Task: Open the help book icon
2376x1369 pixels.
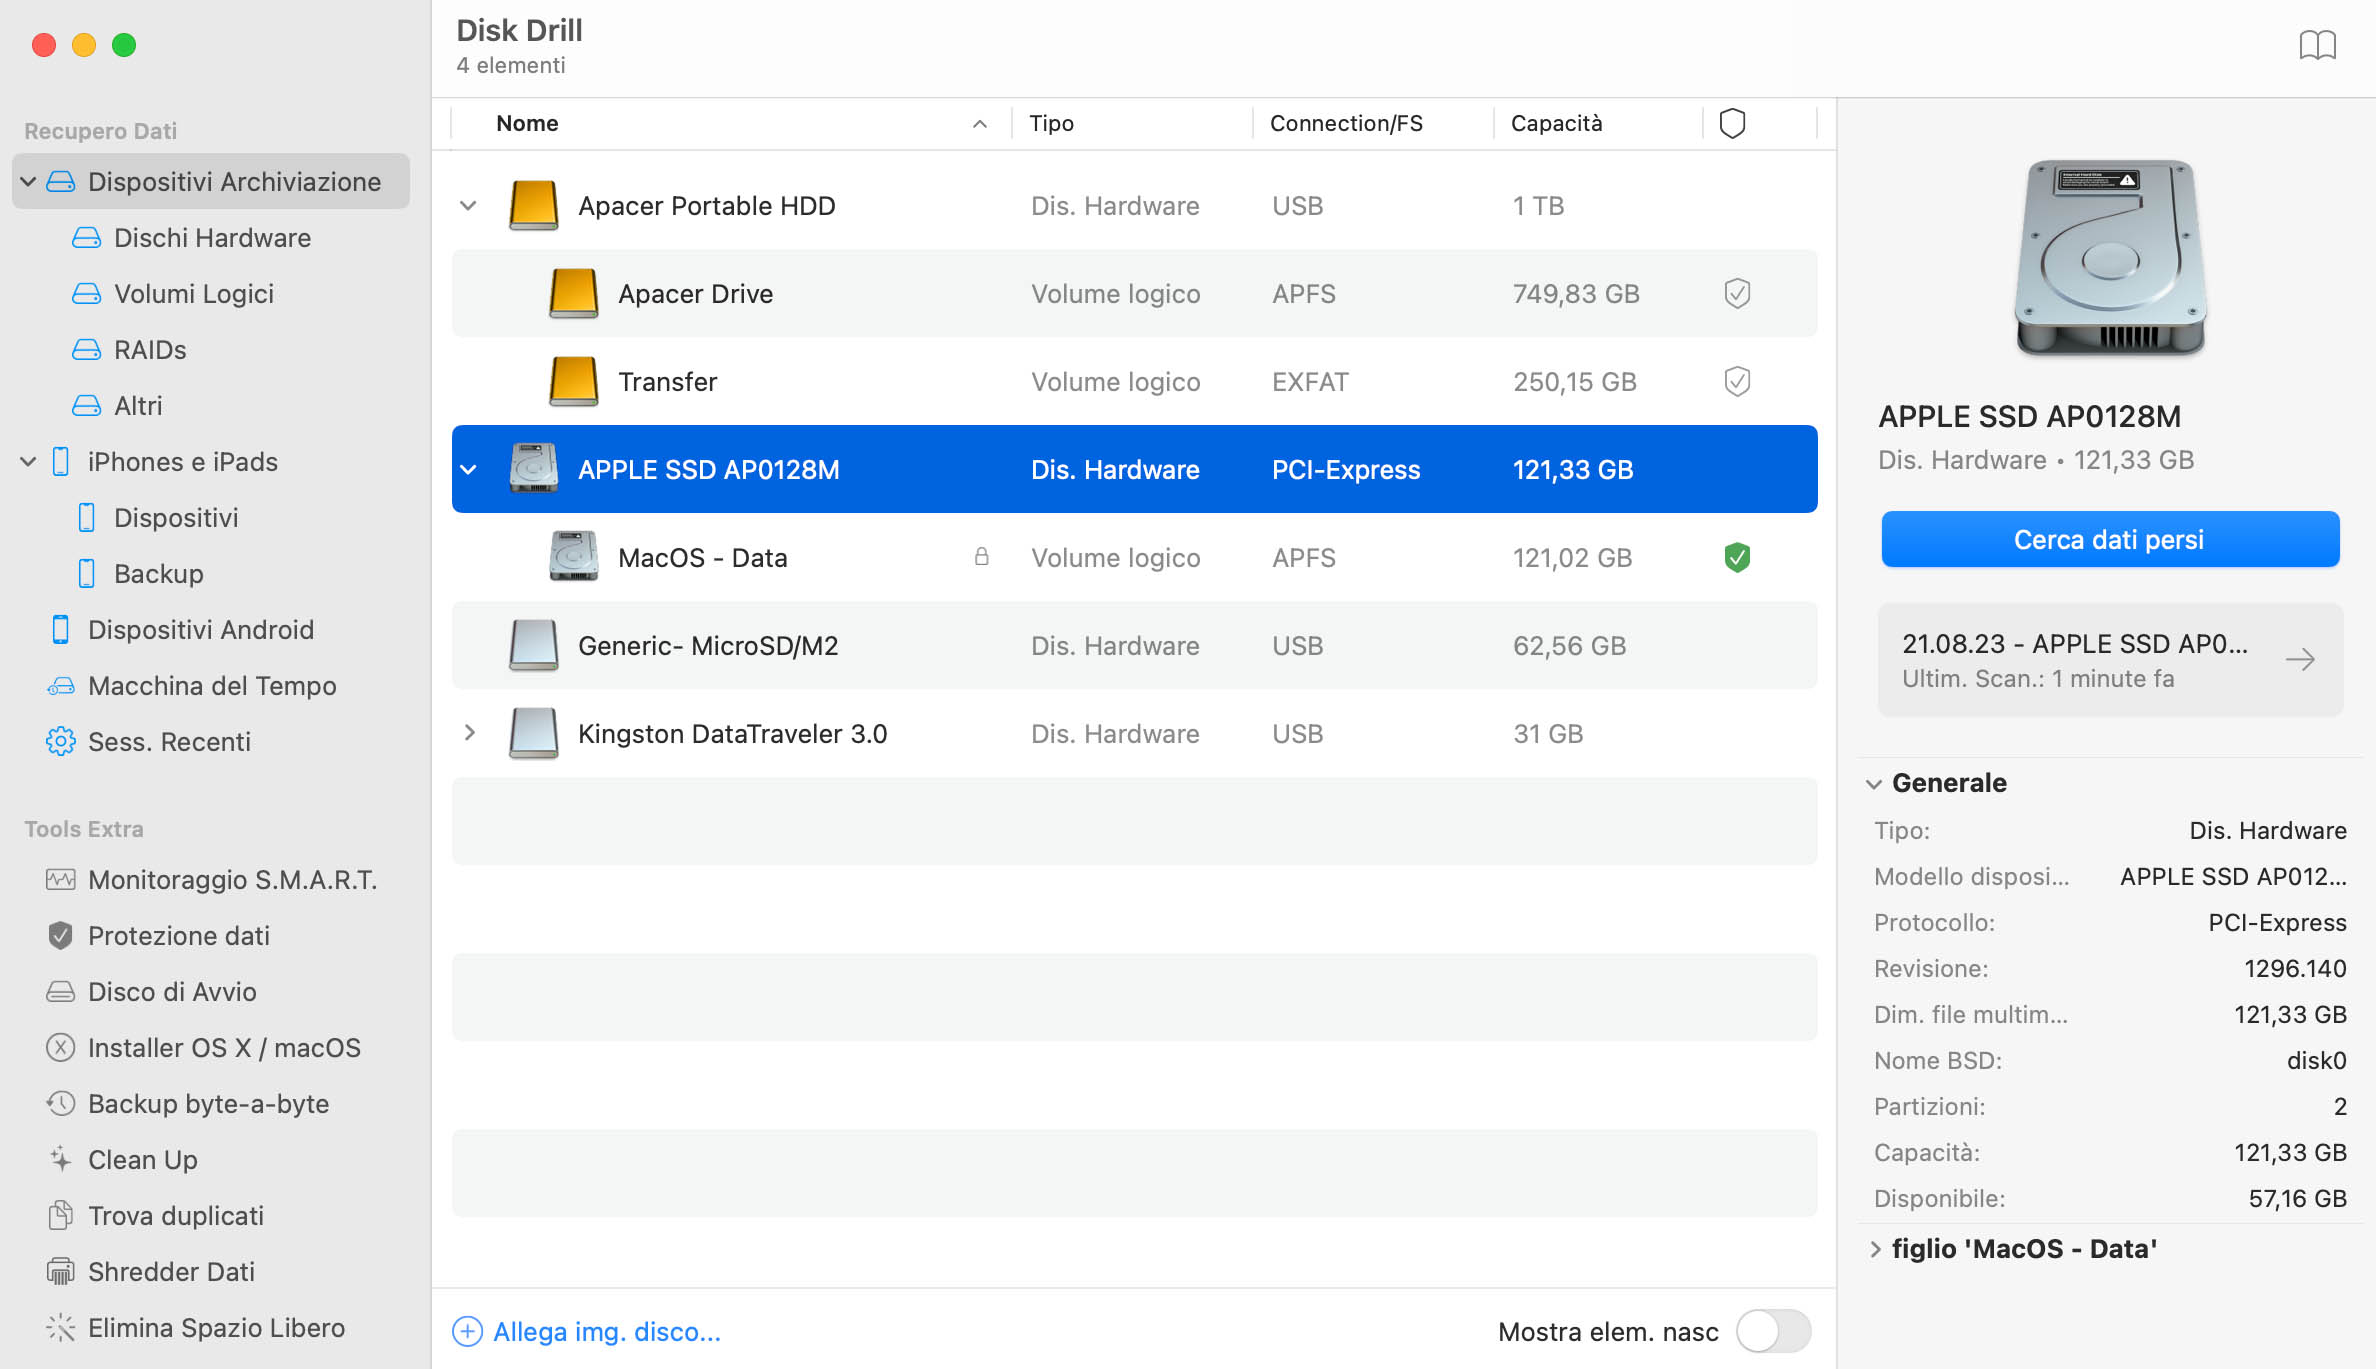Action: click(2316, 45)
